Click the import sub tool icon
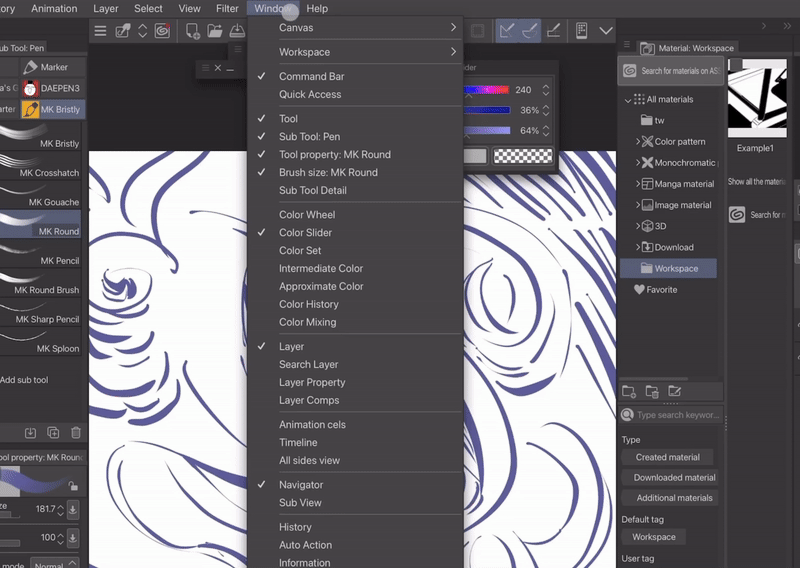800x568 pixels. point(31,433)
